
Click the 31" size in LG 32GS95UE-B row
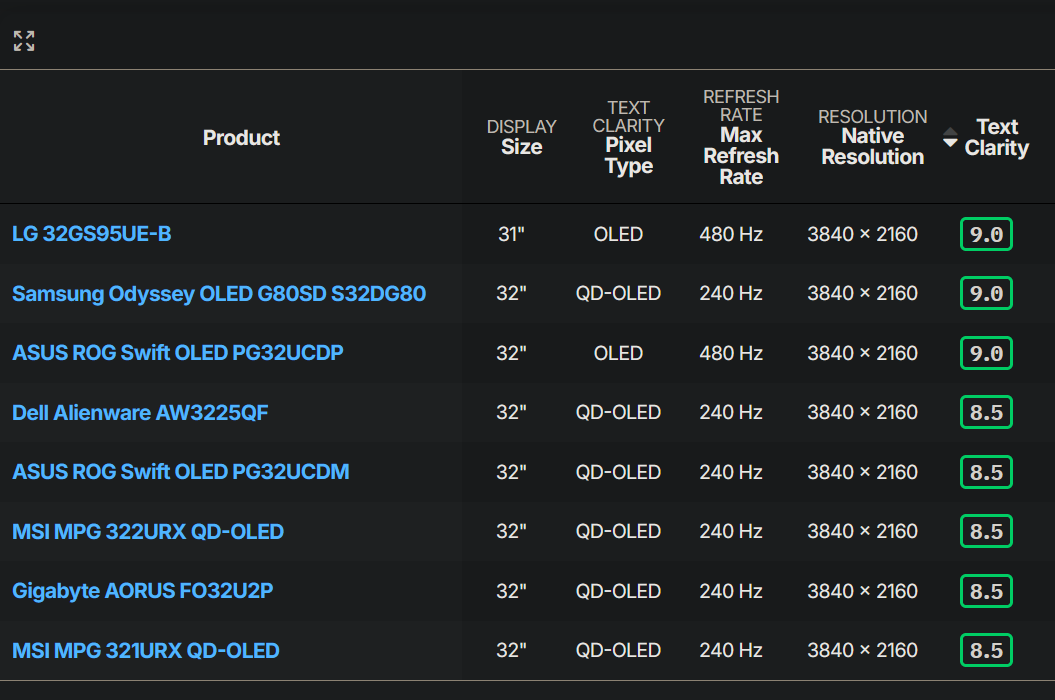pos(511,234)
